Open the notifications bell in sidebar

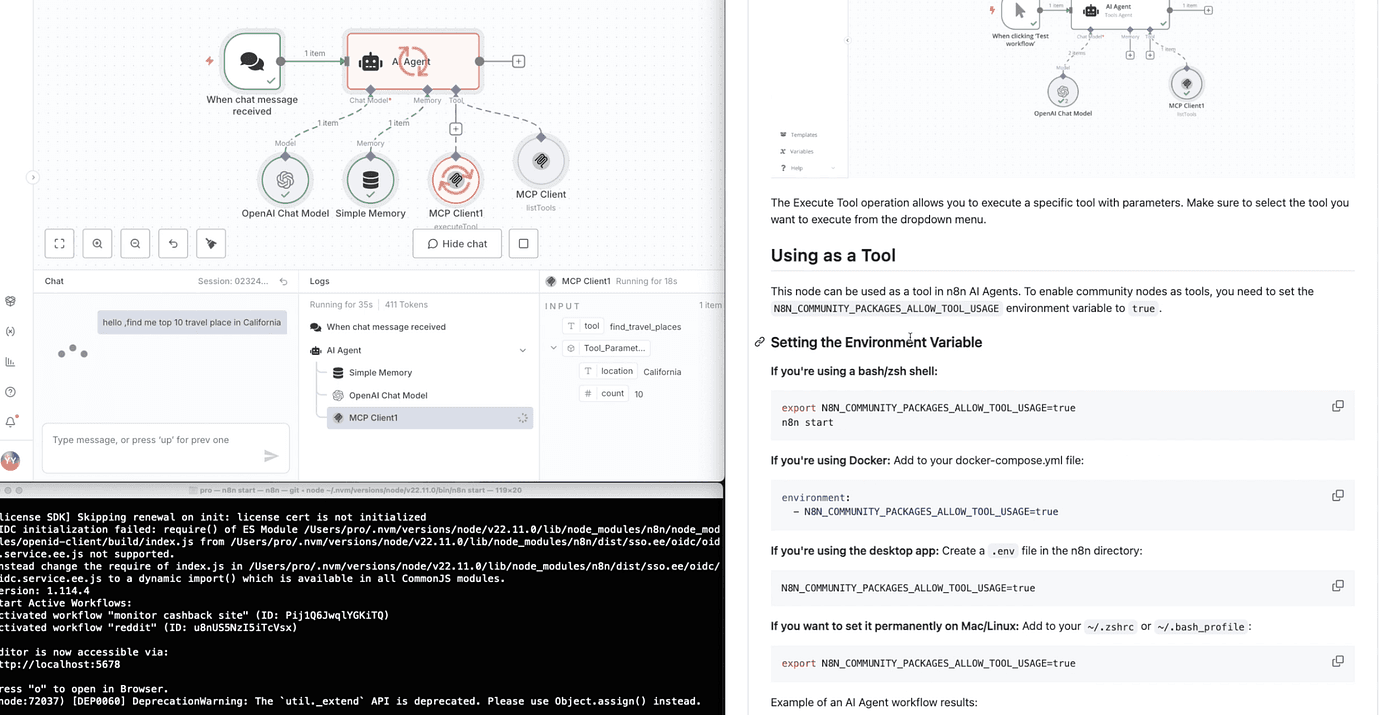click(x=11, y=422)
